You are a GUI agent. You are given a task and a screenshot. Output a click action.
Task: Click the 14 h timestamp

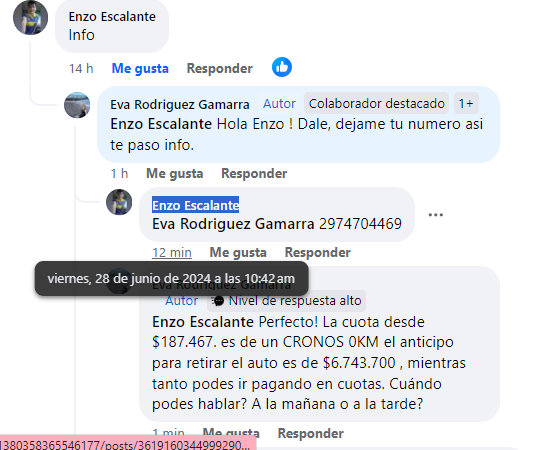click(x=81, y=69)
